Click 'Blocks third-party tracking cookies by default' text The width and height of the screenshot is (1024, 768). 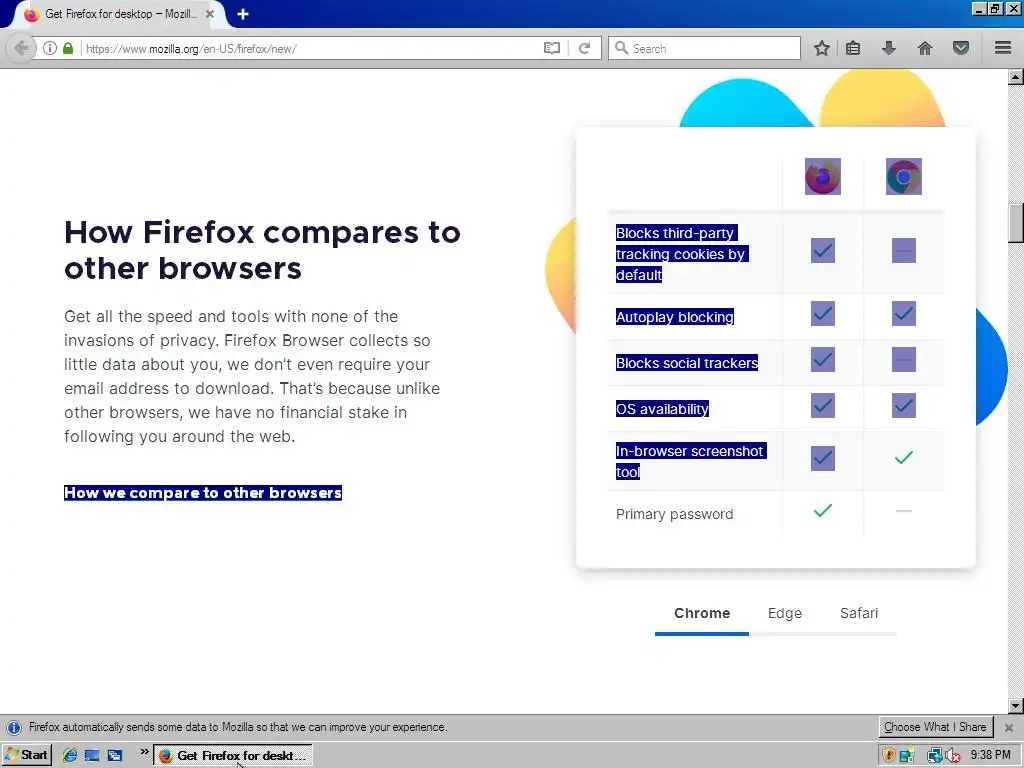pyautogui.click(x=681, y=254)
